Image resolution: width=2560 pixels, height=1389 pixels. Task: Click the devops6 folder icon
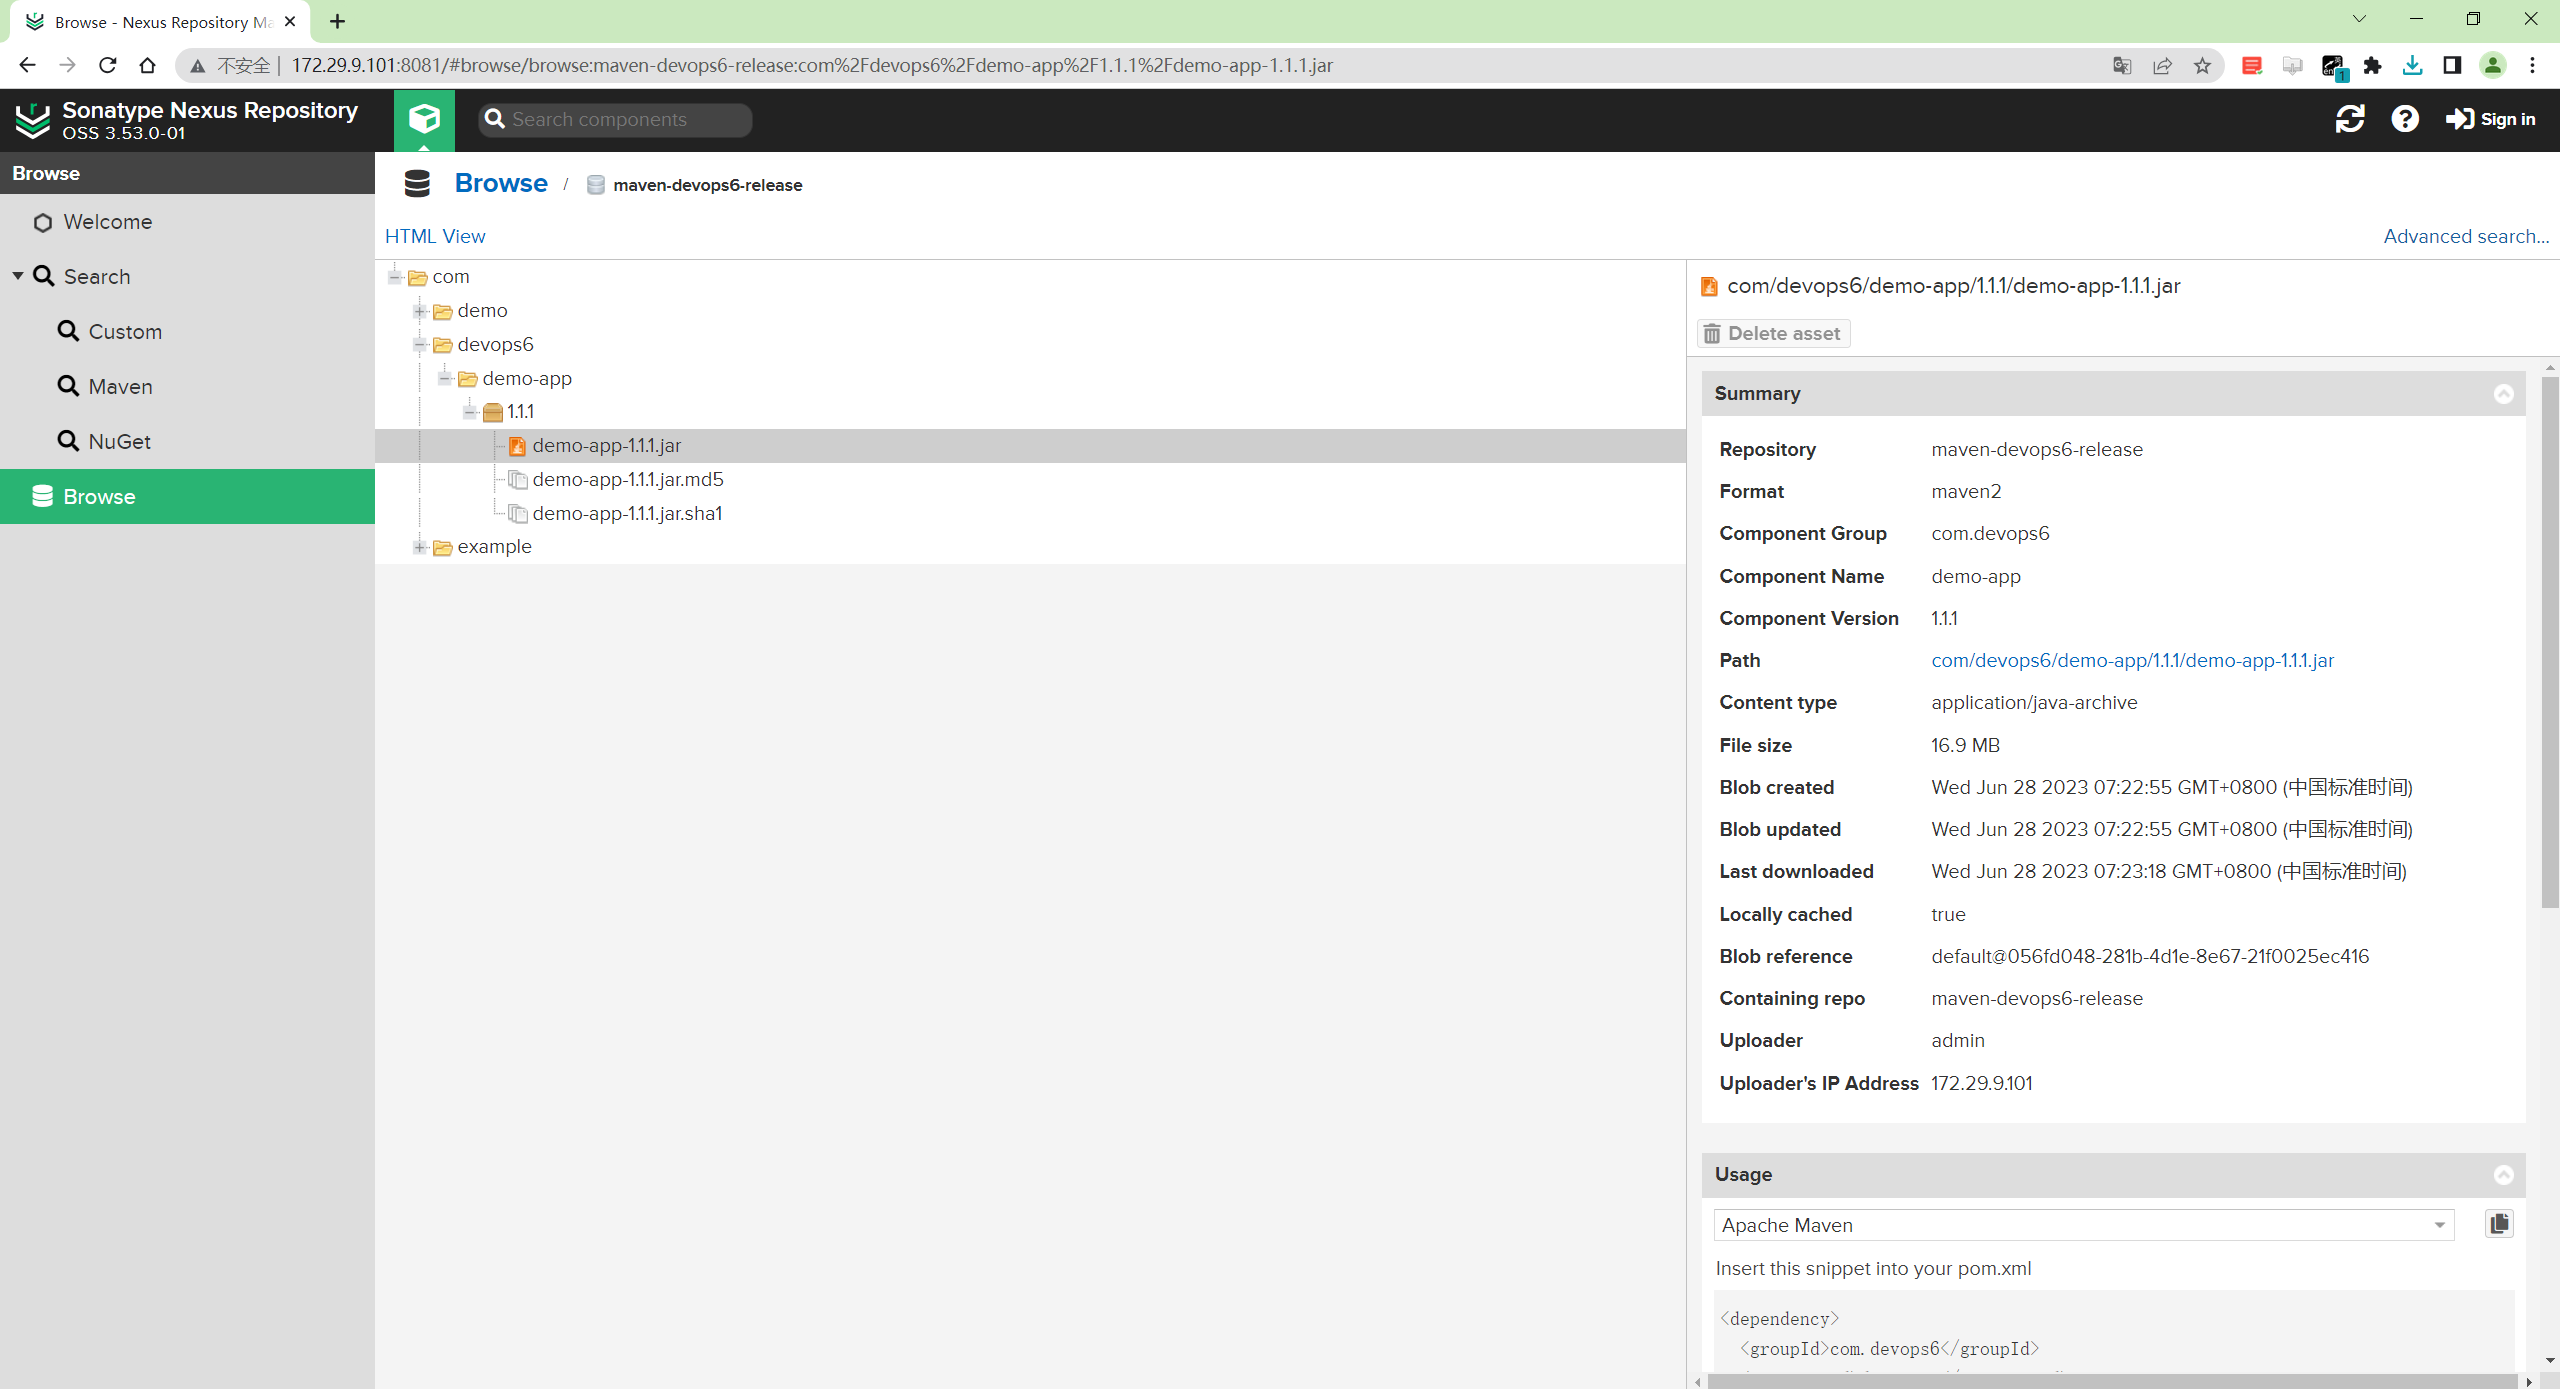442,345
